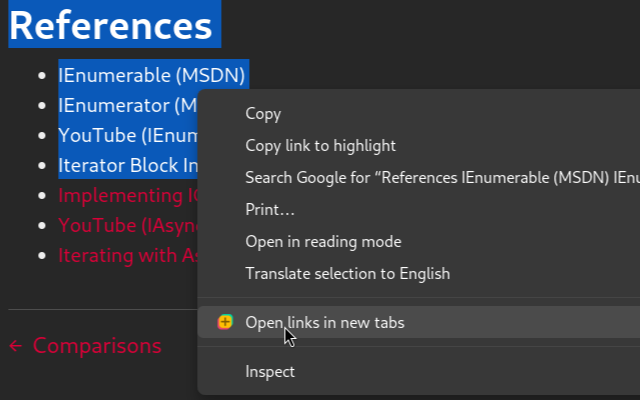Click the Open links extension icon

click(x=226, y=322)
